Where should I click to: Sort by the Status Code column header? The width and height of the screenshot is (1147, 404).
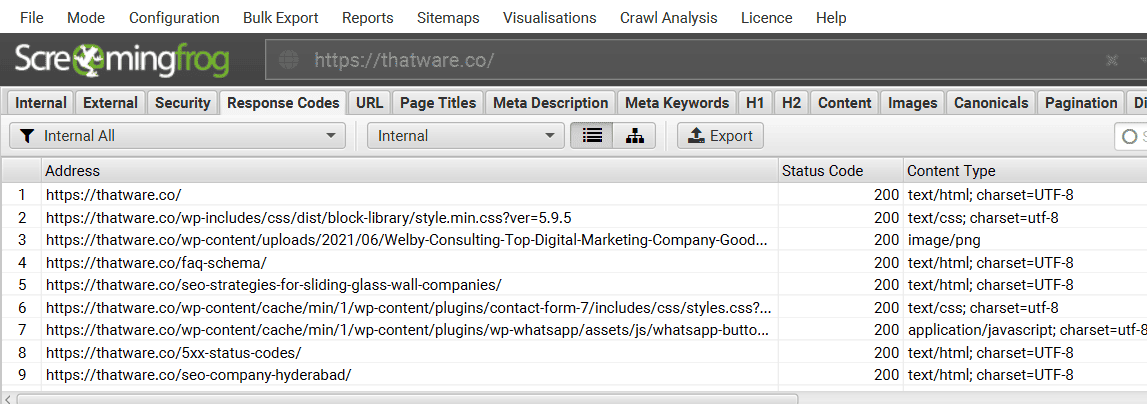(840, 171)
